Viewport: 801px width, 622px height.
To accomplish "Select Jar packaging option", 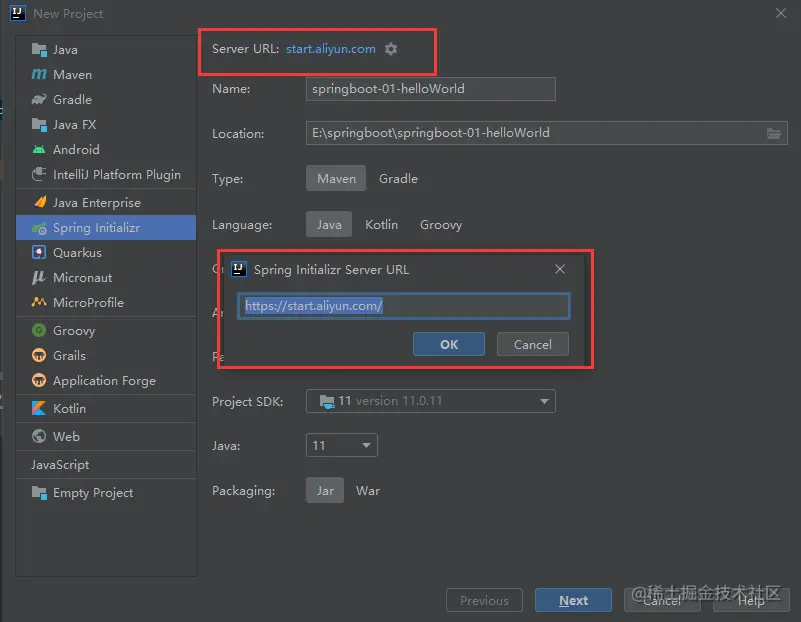I will [325, 490].
